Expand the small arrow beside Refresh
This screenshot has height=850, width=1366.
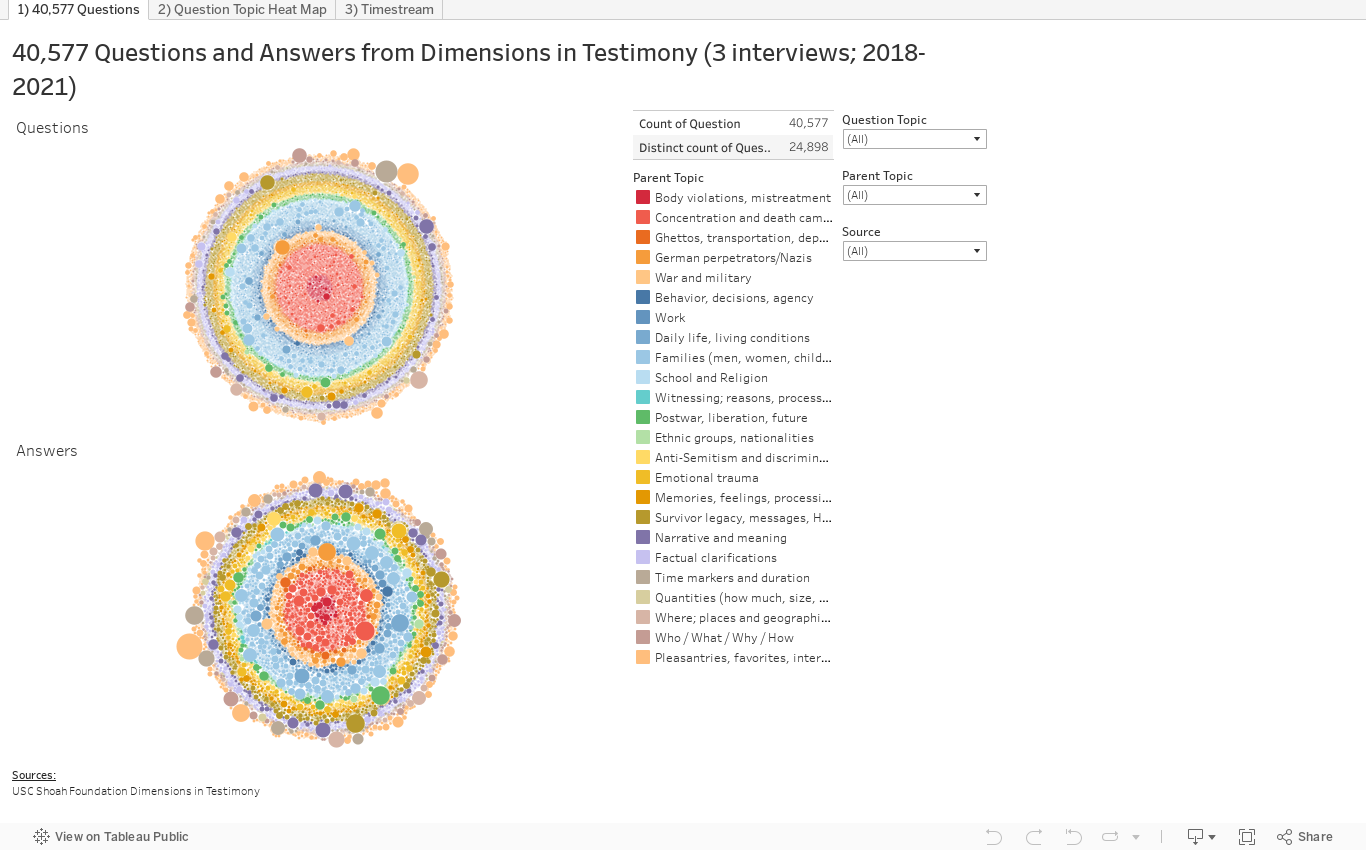tap(1136, 837)
